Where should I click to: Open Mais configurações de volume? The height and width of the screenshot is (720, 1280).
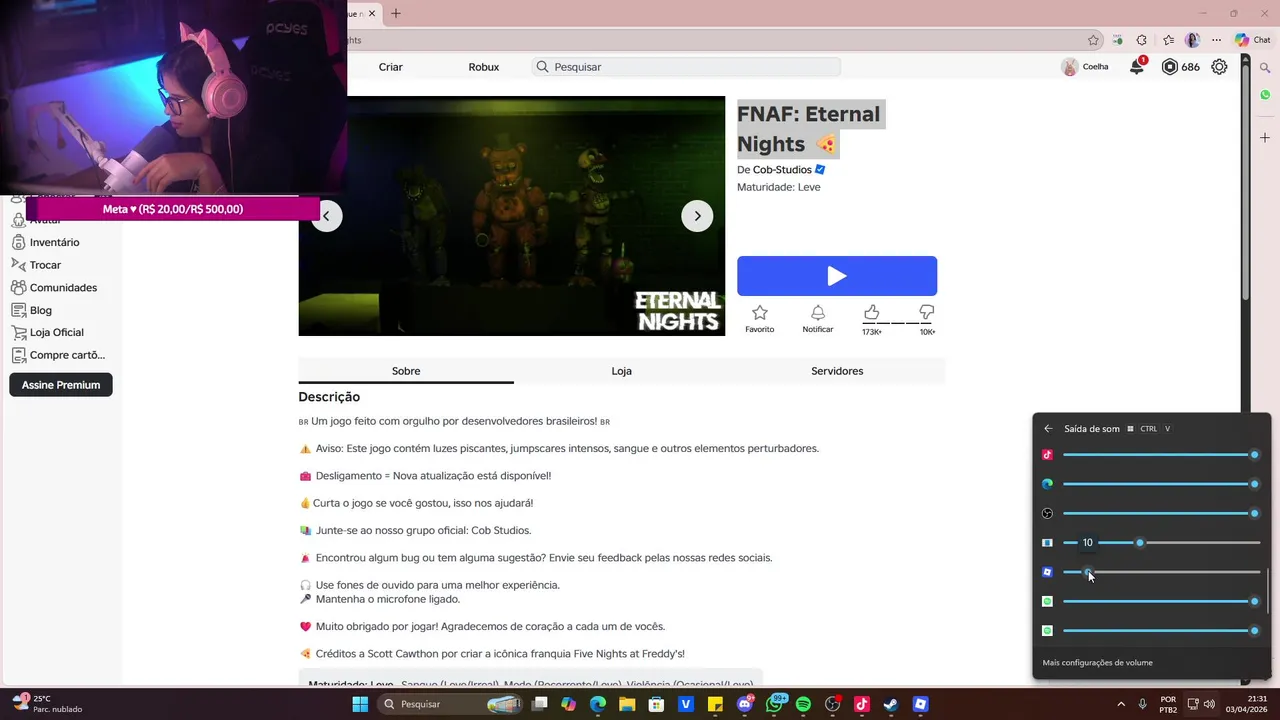pyautogui.click(x=1097, y=663)
